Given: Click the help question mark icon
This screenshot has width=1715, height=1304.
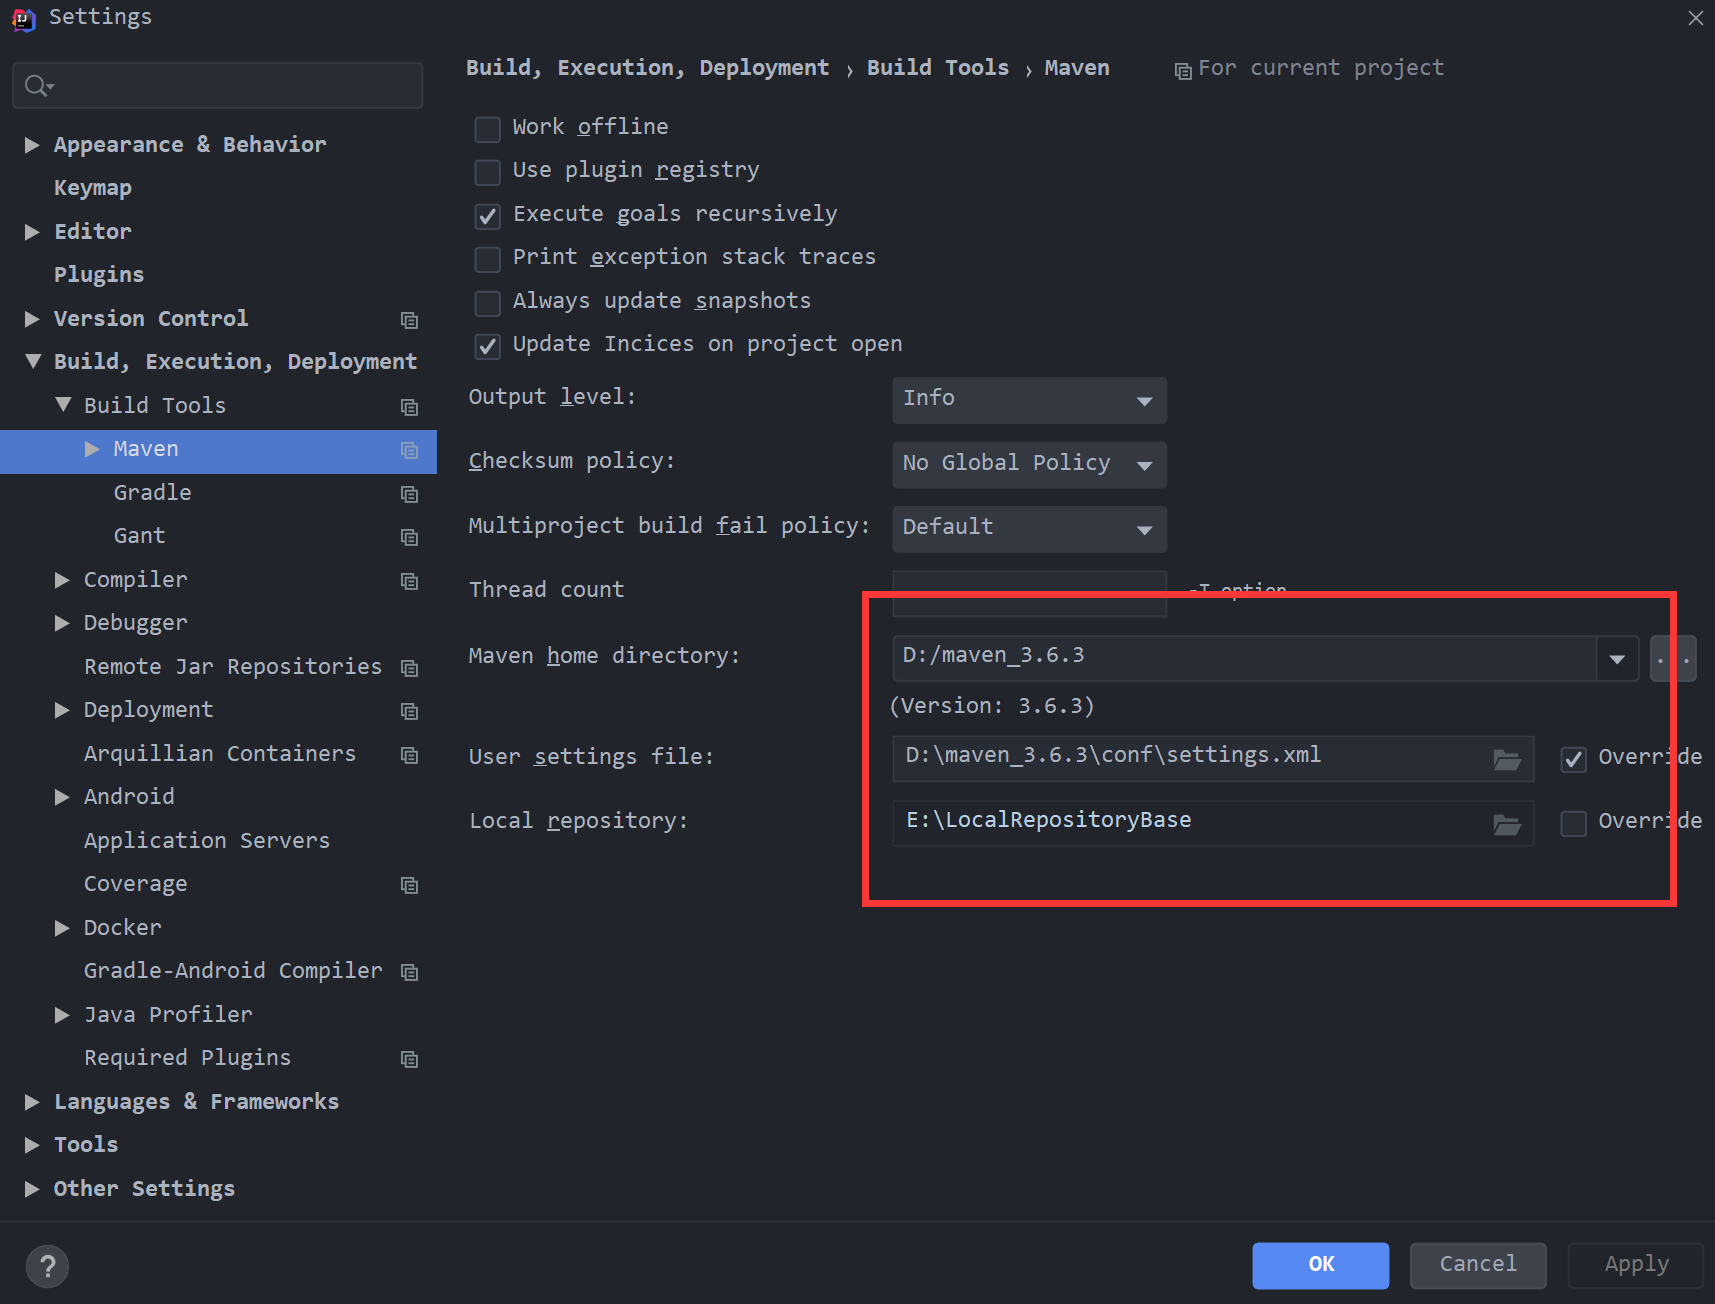Looking at the screenshot, I should point(47,1266).
